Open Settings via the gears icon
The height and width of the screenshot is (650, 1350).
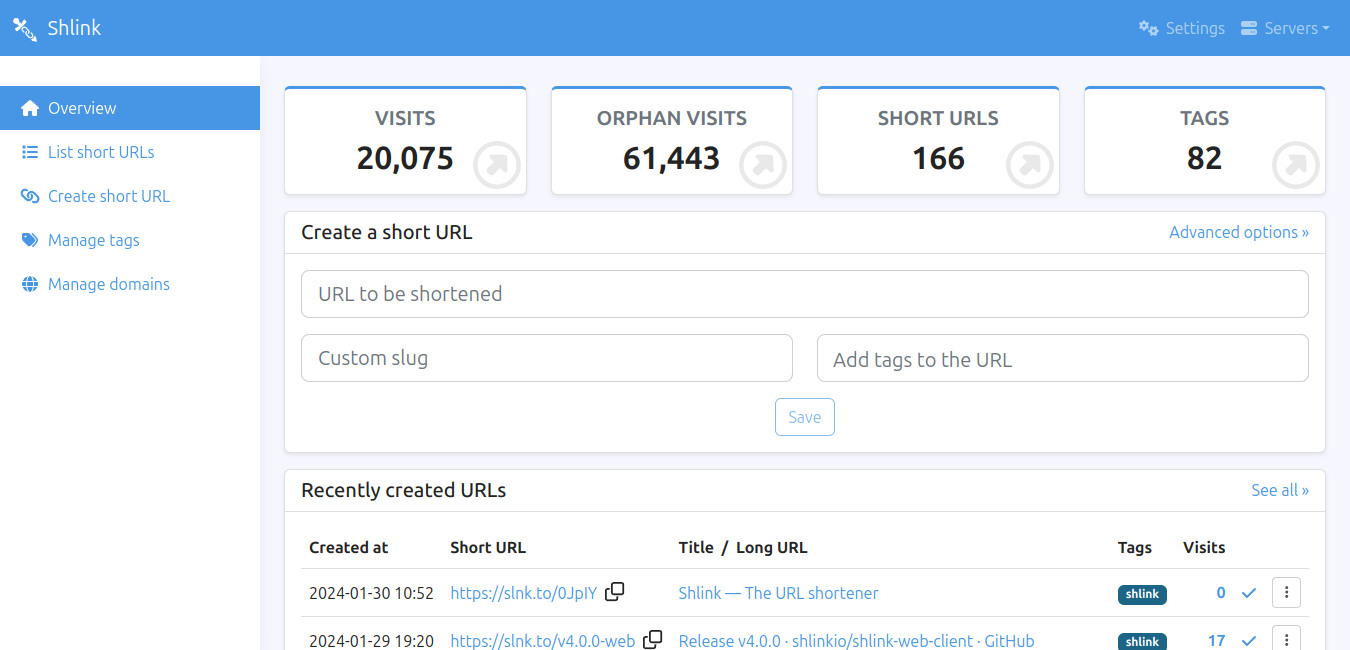[1148, 28]
